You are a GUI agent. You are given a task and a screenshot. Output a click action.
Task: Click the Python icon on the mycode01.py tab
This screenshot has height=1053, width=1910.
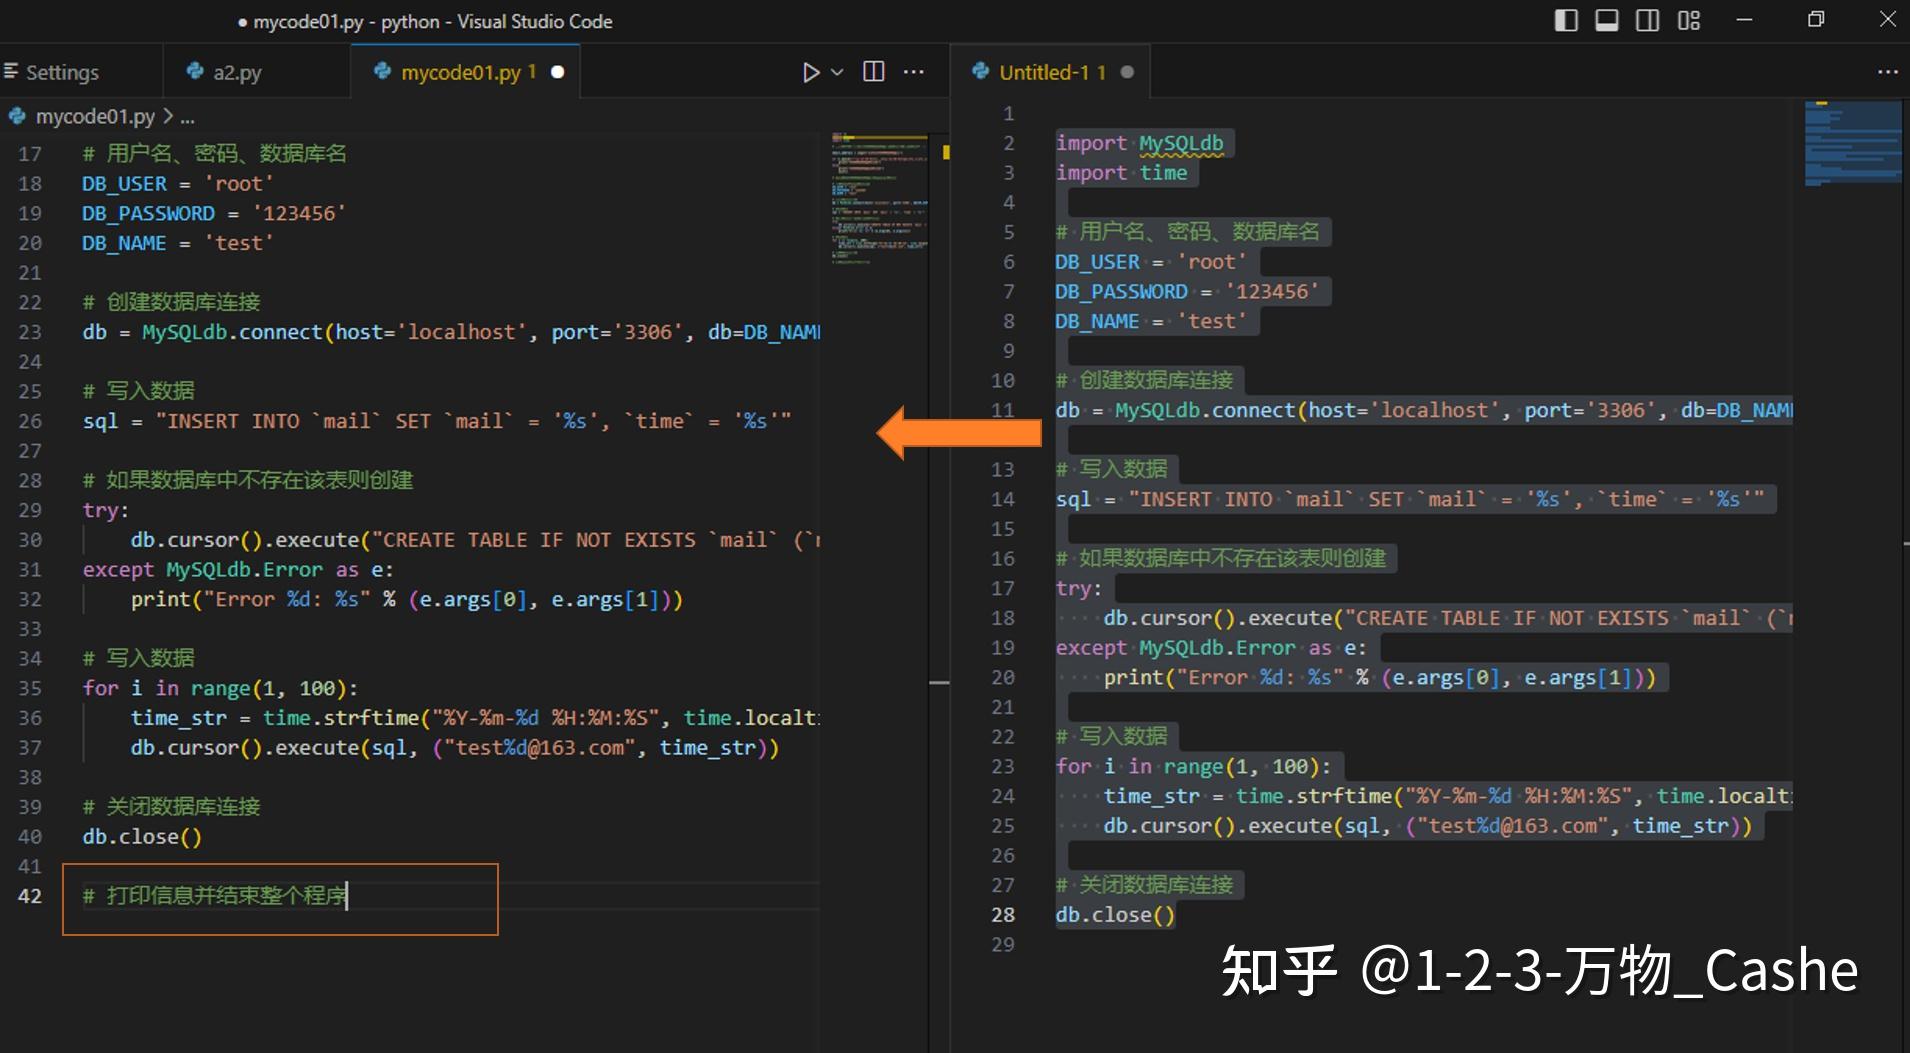383,71
